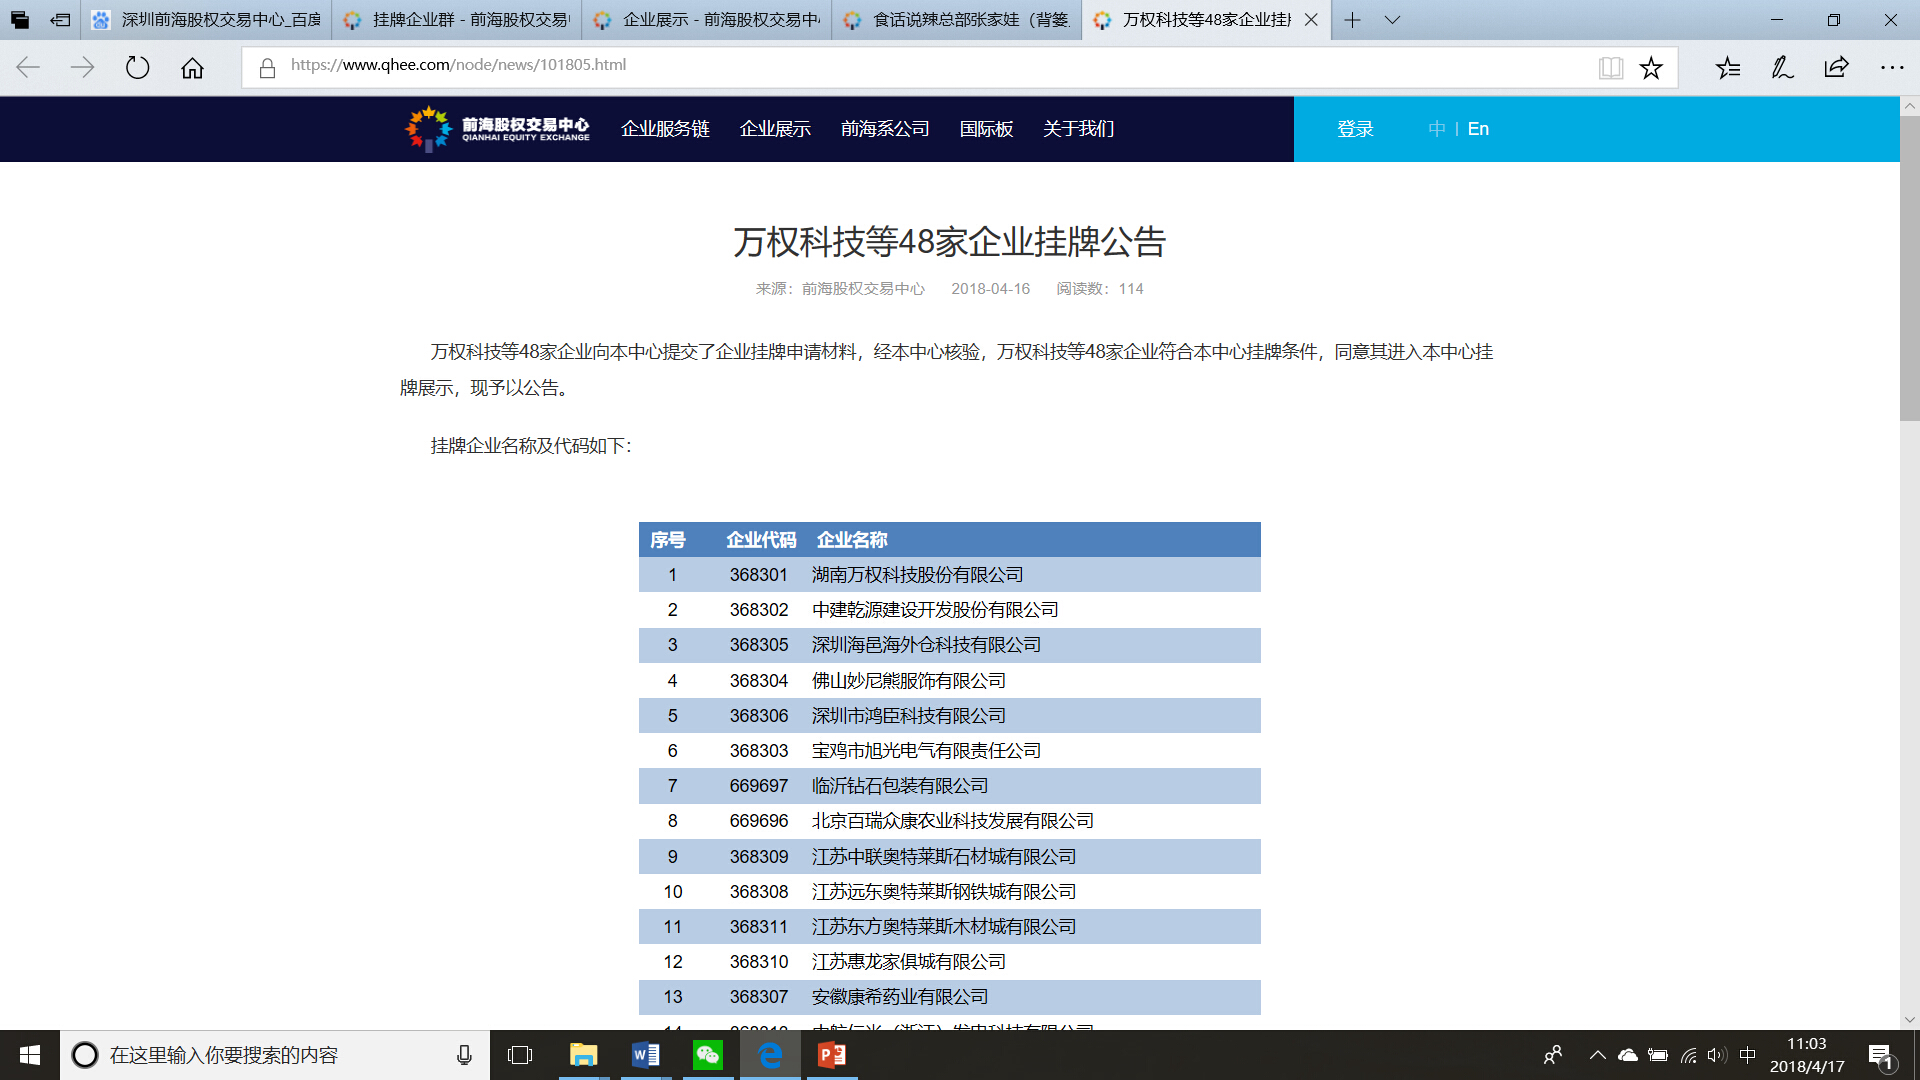This screenshot has height=1080, width=1920.
Task: Open reading view icon in address bar
Action: [x=1610, y=68]
